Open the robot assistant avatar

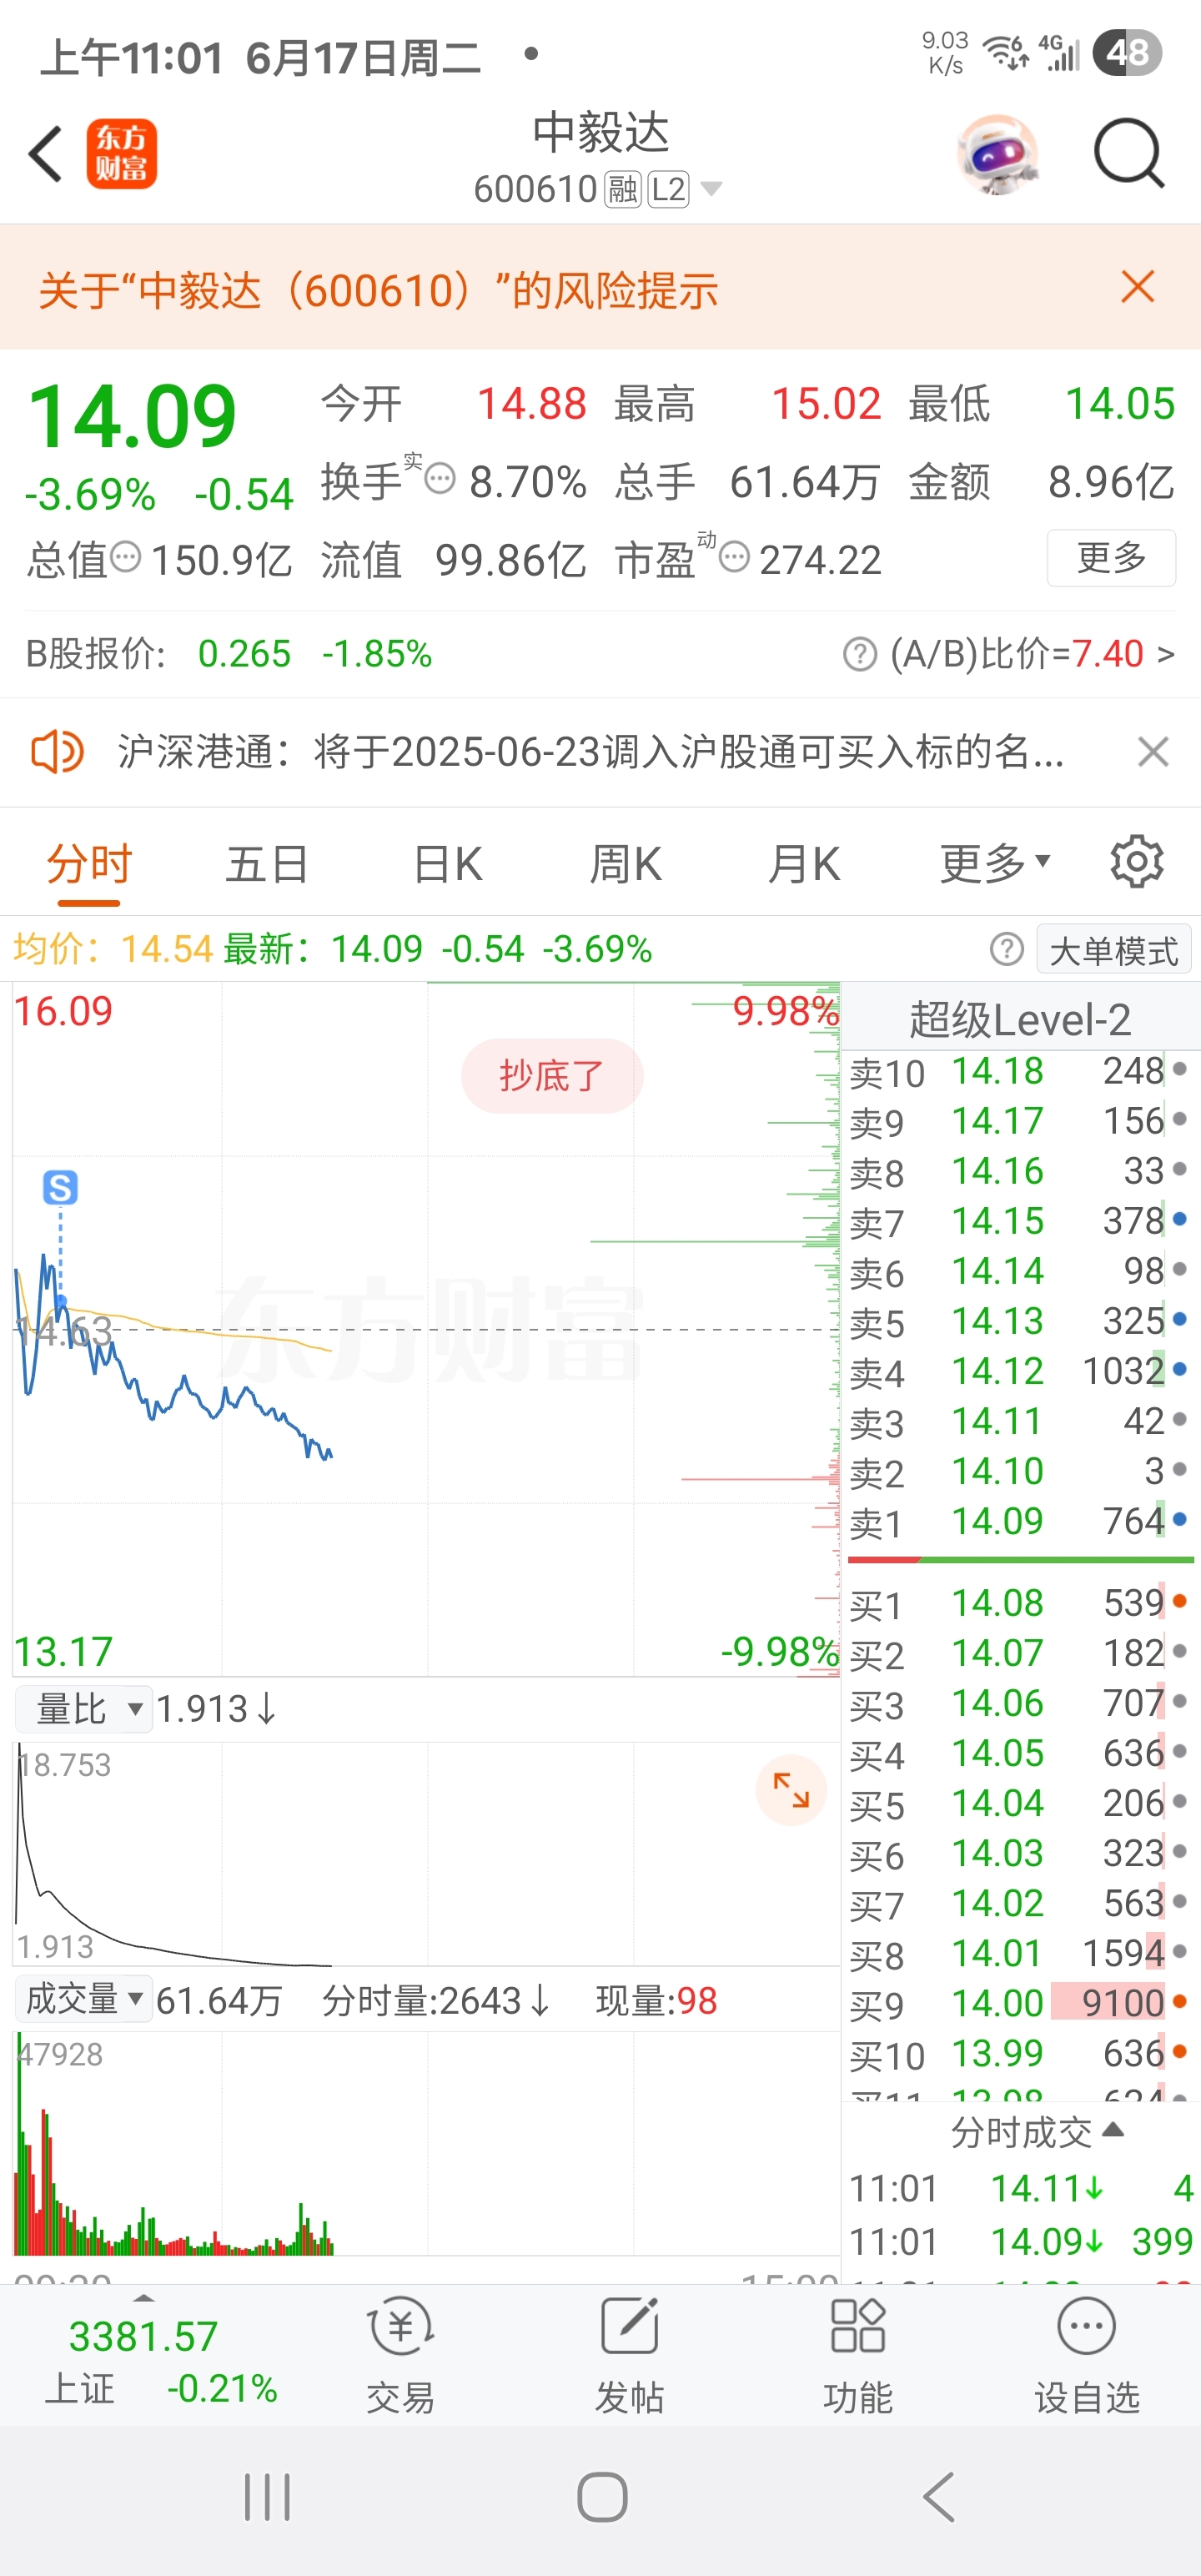click(x=997, y=154)
